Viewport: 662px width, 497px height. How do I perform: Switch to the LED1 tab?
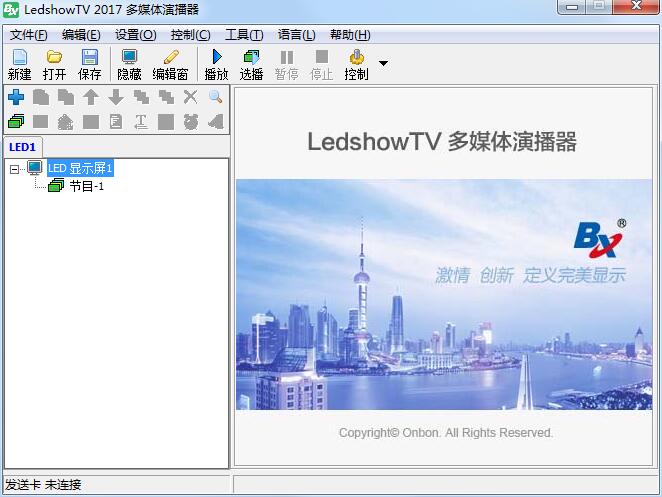pos(22,146)
